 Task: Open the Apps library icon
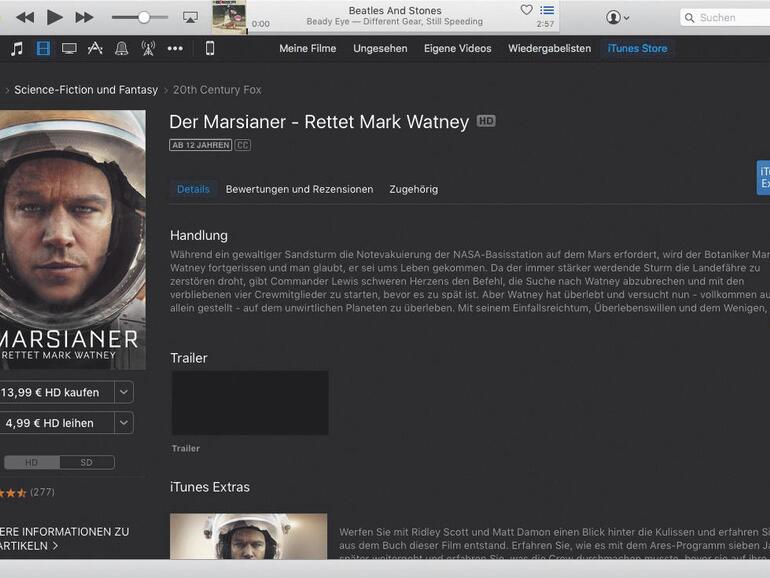pyautogui.click(x=95, y=48)
